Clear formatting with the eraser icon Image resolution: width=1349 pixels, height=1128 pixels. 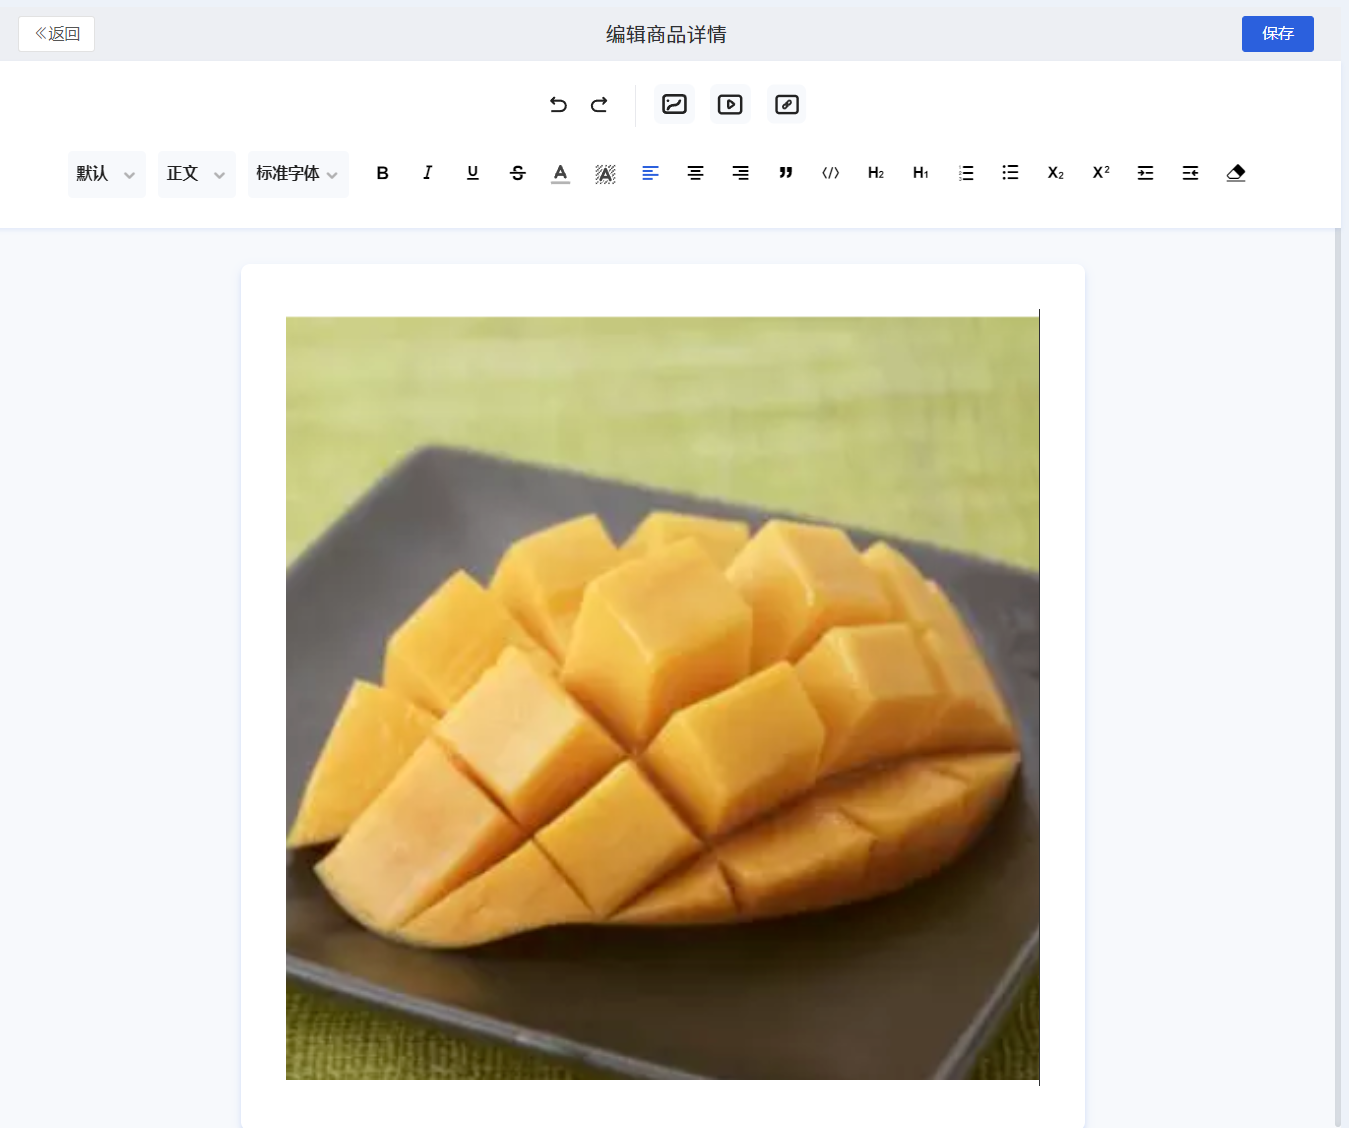pos(1236,173)
